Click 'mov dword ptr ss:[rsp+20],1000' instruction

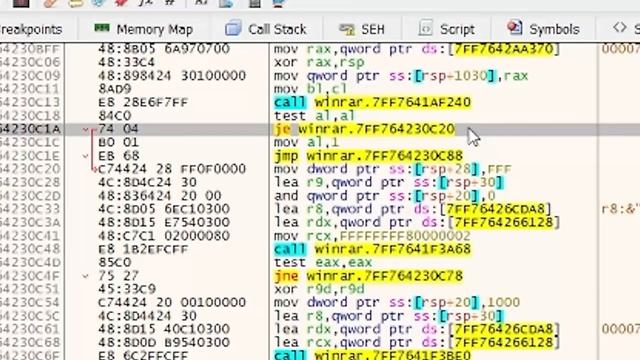pos(397,302)
